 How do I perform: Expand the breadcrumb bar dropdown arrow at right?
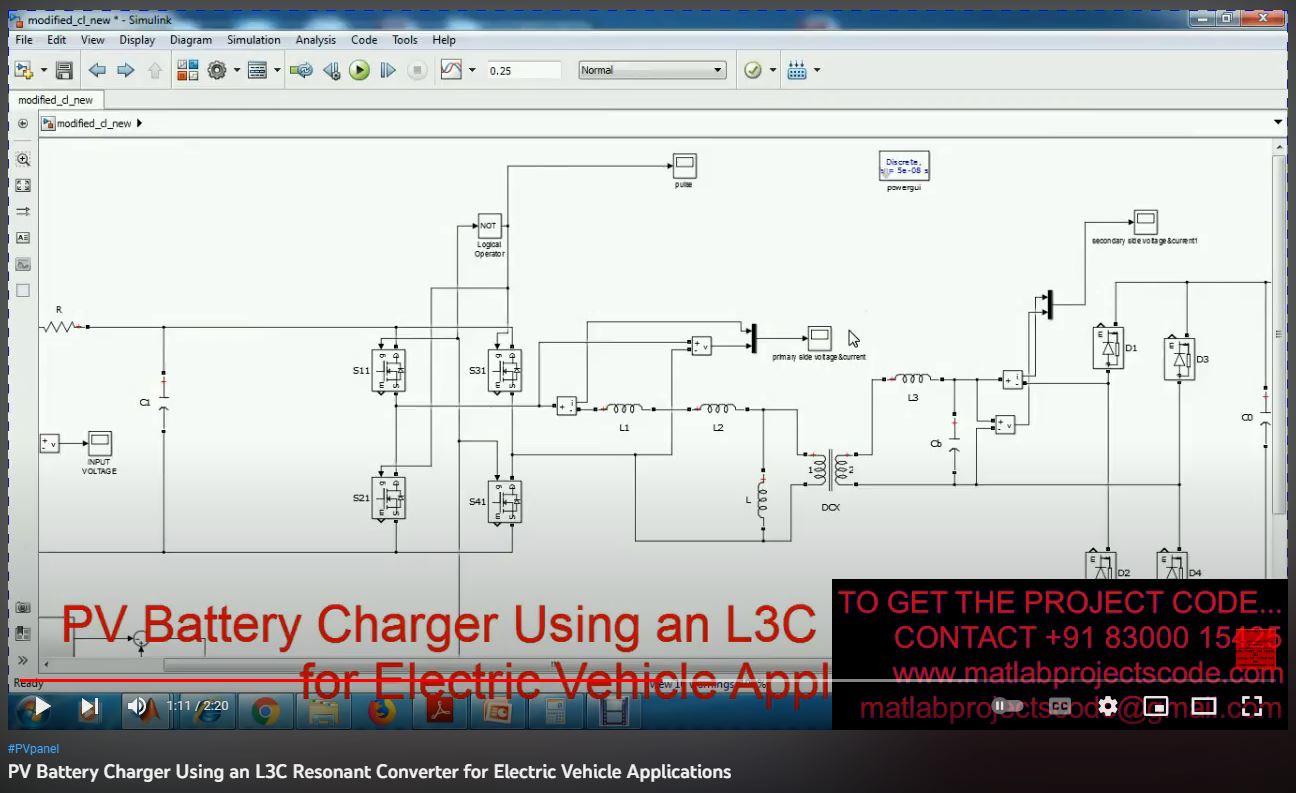pos(1278,123)
